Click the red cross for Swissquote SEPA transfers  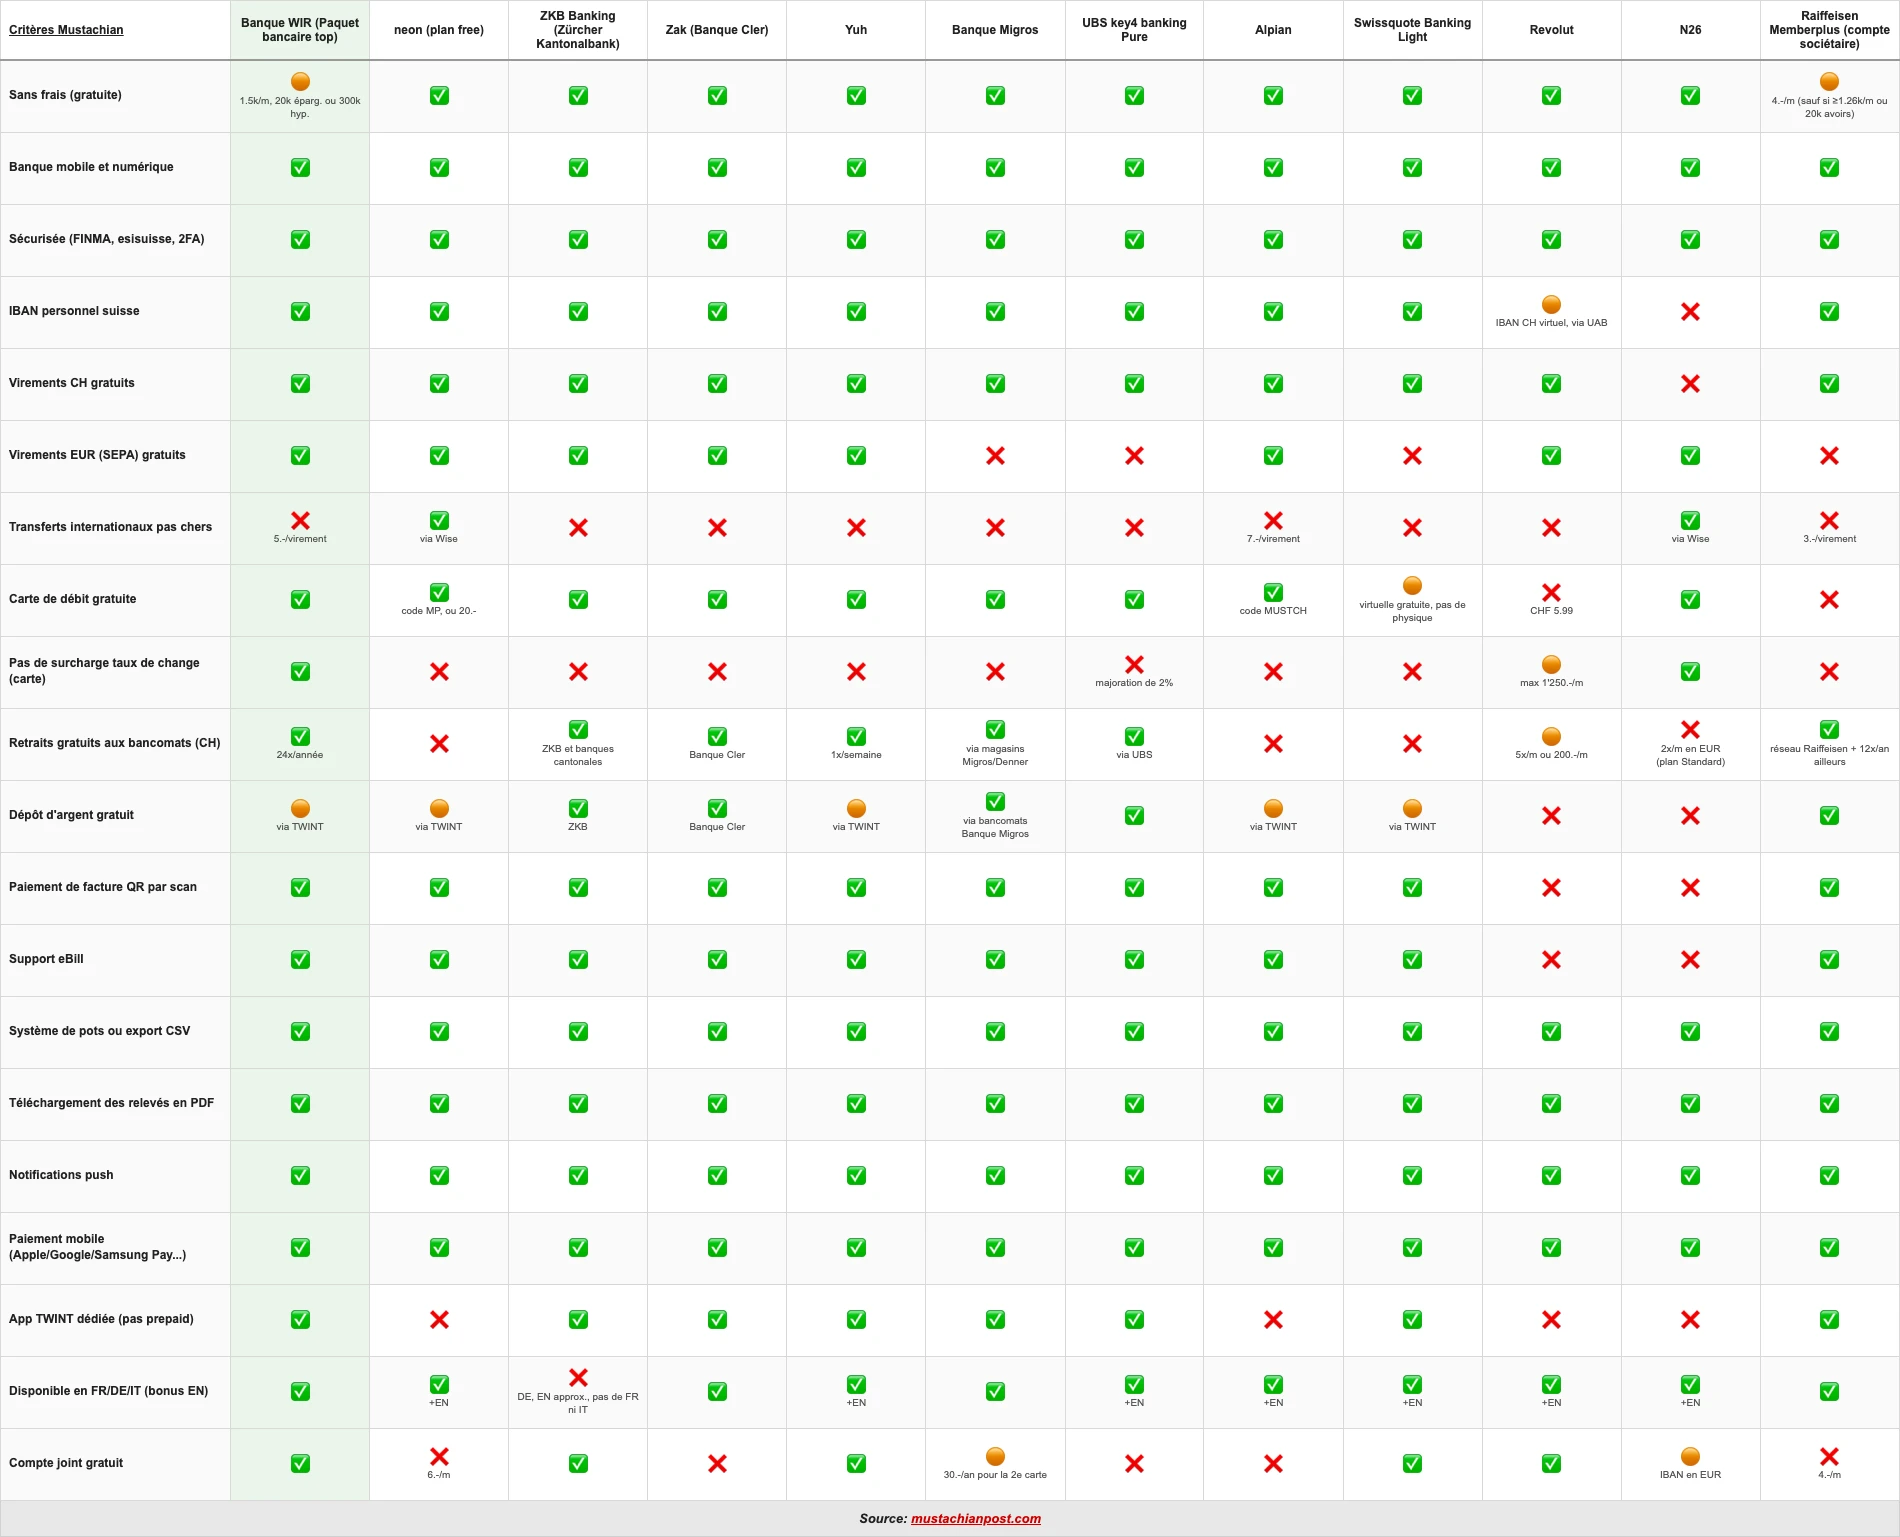point(1412,456)
